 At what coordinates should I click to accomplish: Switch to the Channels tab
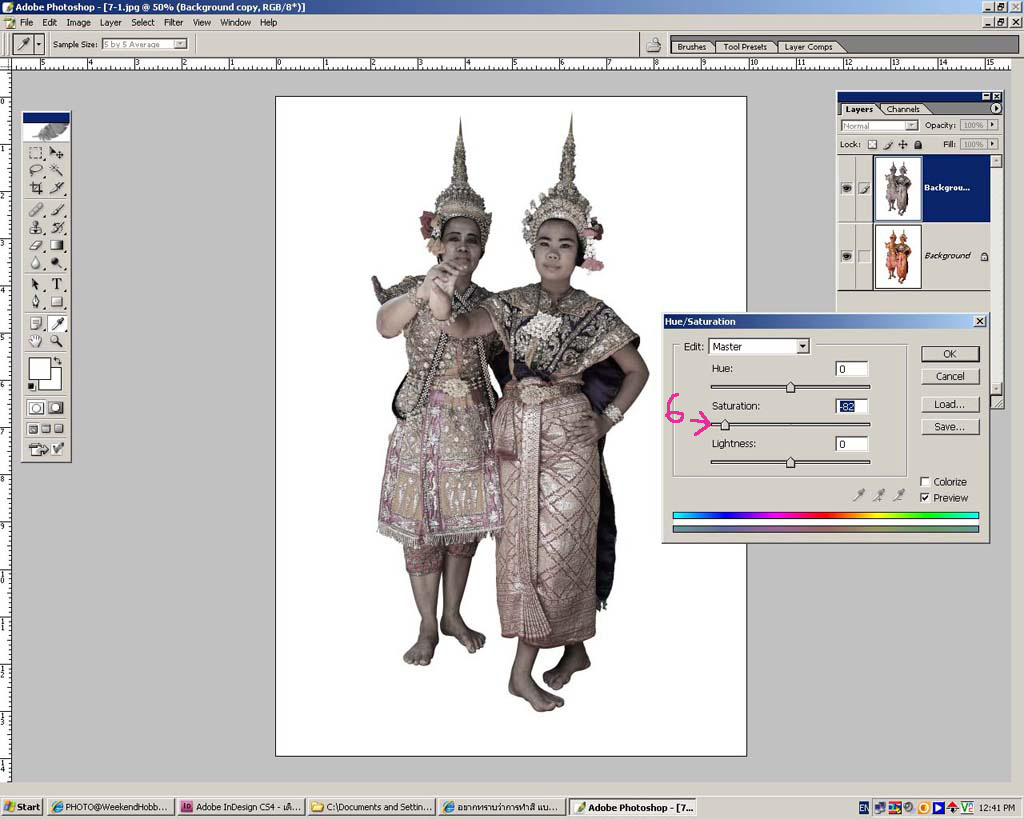tap(903, 109)
